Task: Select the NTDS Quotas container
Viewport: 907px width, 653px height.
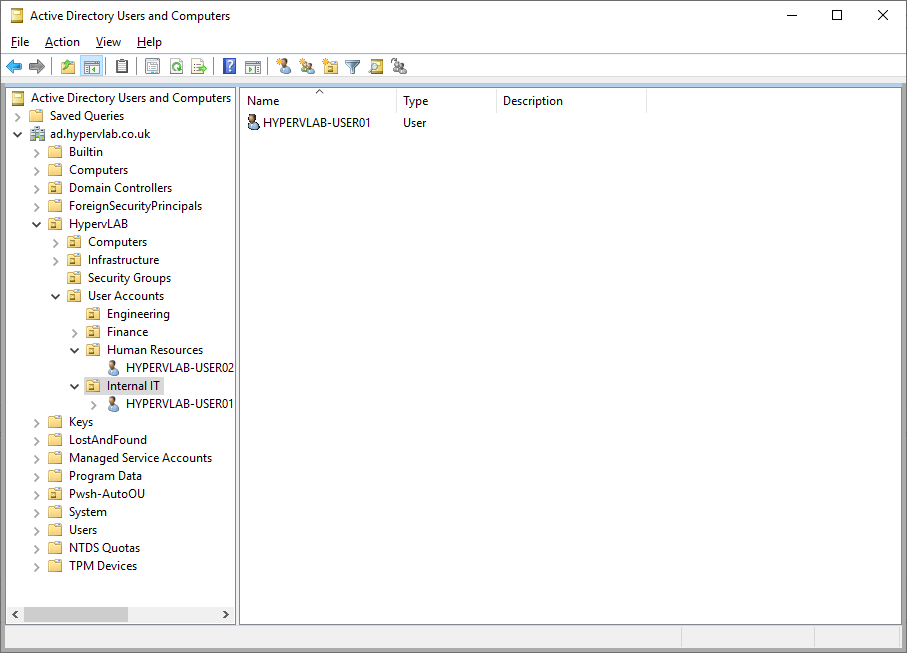Action: tap(104, 548)
